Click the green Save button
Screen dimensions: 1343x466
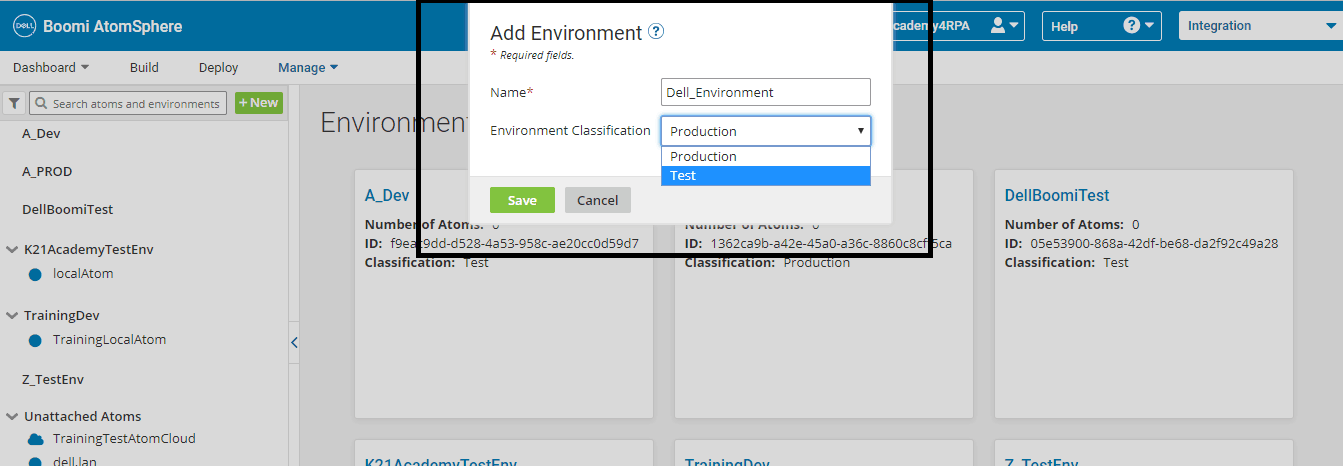coord(522,200)
